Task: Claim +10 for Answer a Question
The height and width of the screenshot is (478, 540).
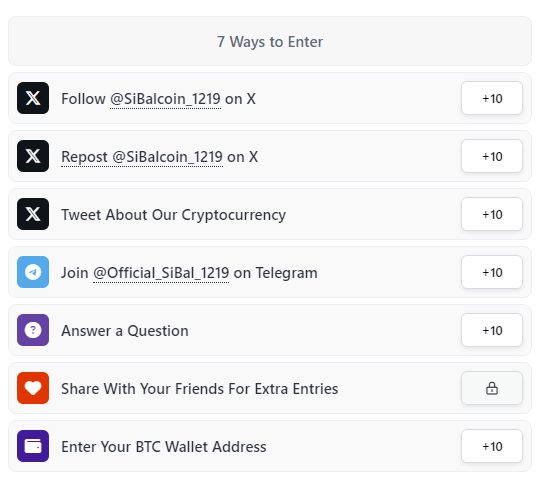Action: click(492, 330)
